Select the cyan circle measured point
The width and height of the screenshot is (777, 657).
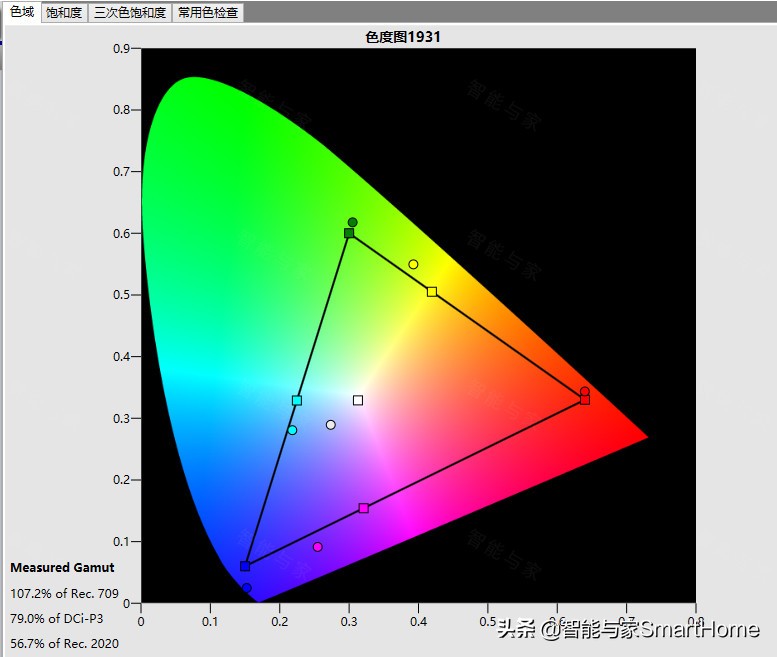coord(292,430)
